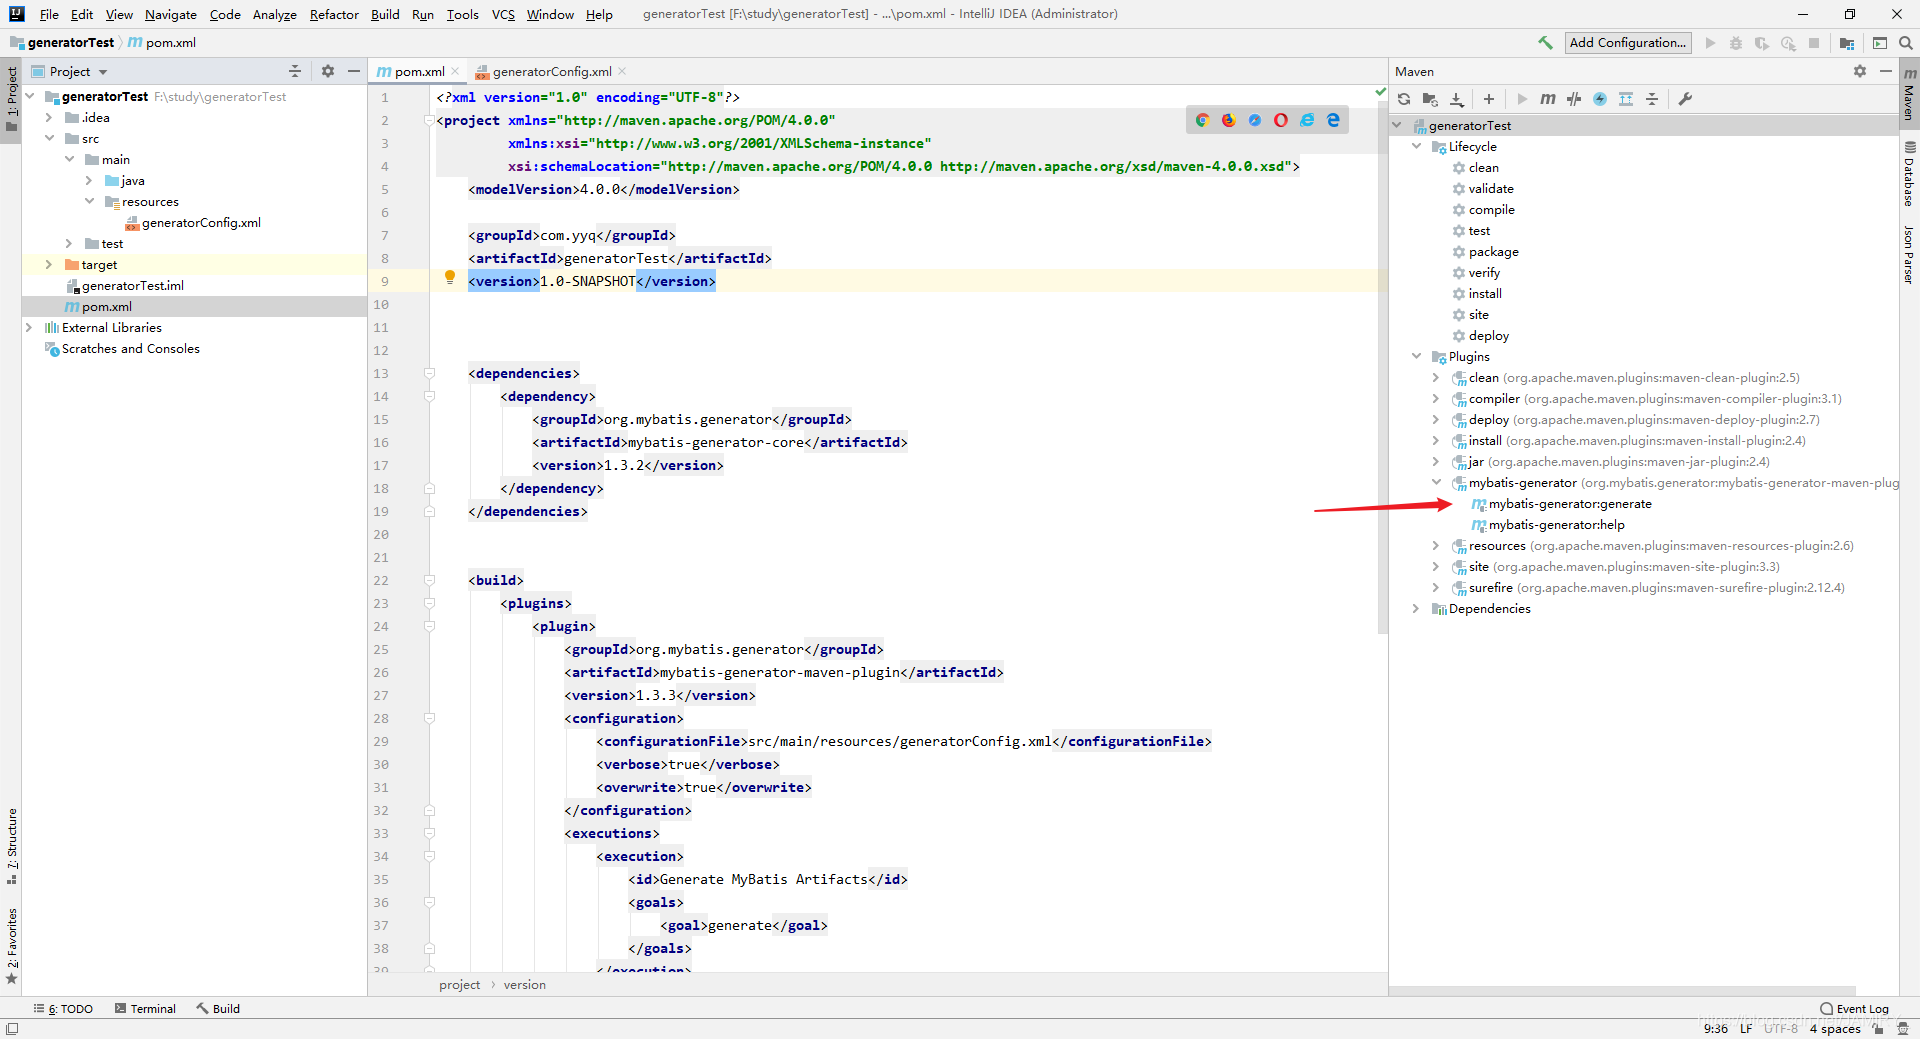Expand the Dependencies node in Maven
The width and height of the screenshot is (1920, 1039).
(1416, 609)
